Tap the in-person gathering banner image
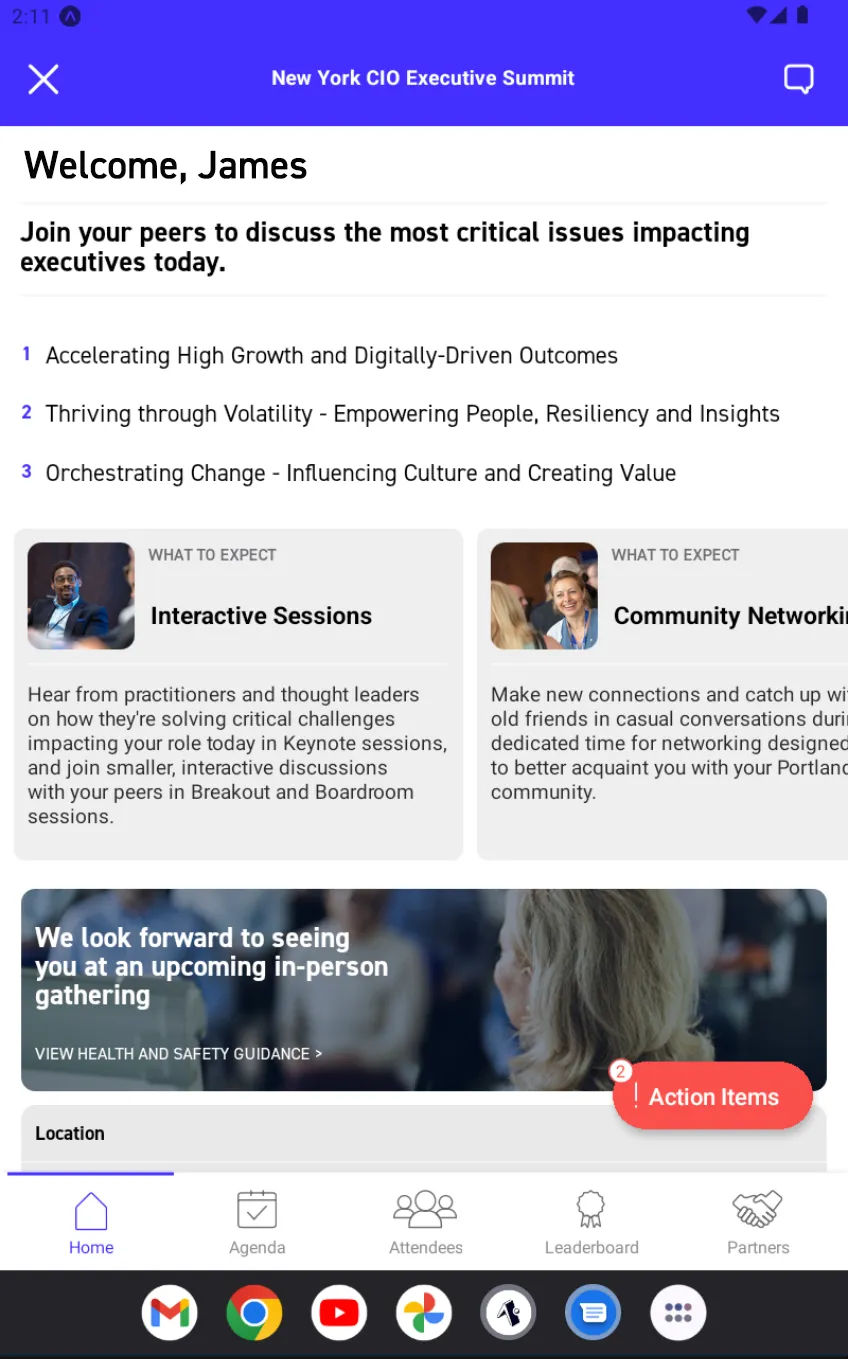 point(424,990)
